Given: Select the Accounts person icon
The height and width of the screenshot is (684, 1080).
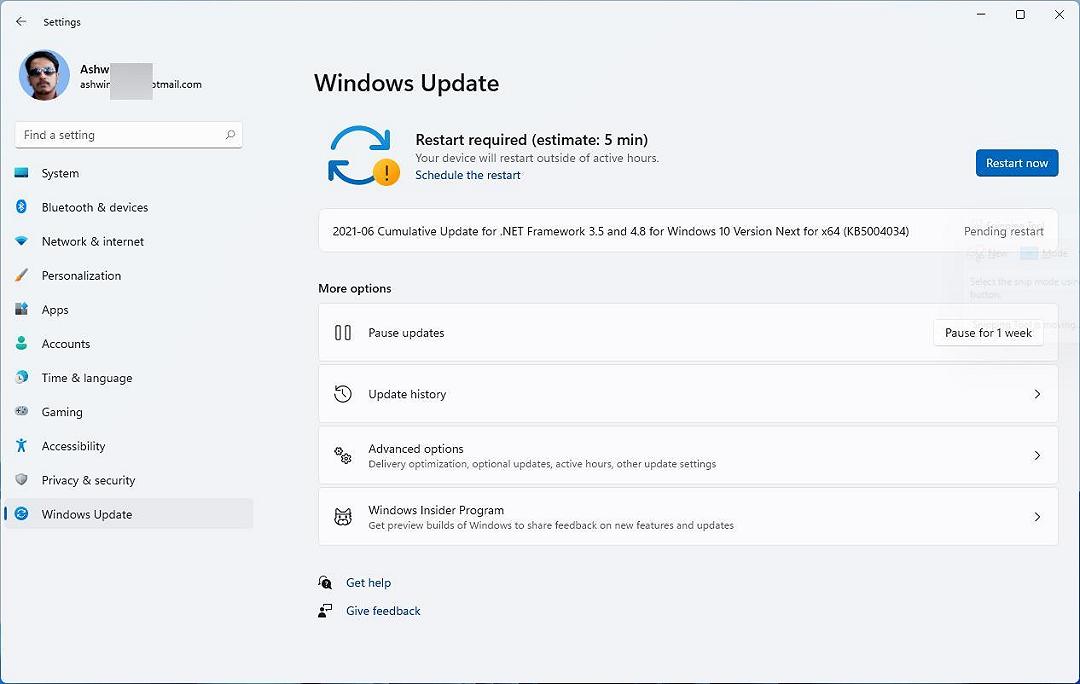Looking at the screenshot, I should click(21, 343).
